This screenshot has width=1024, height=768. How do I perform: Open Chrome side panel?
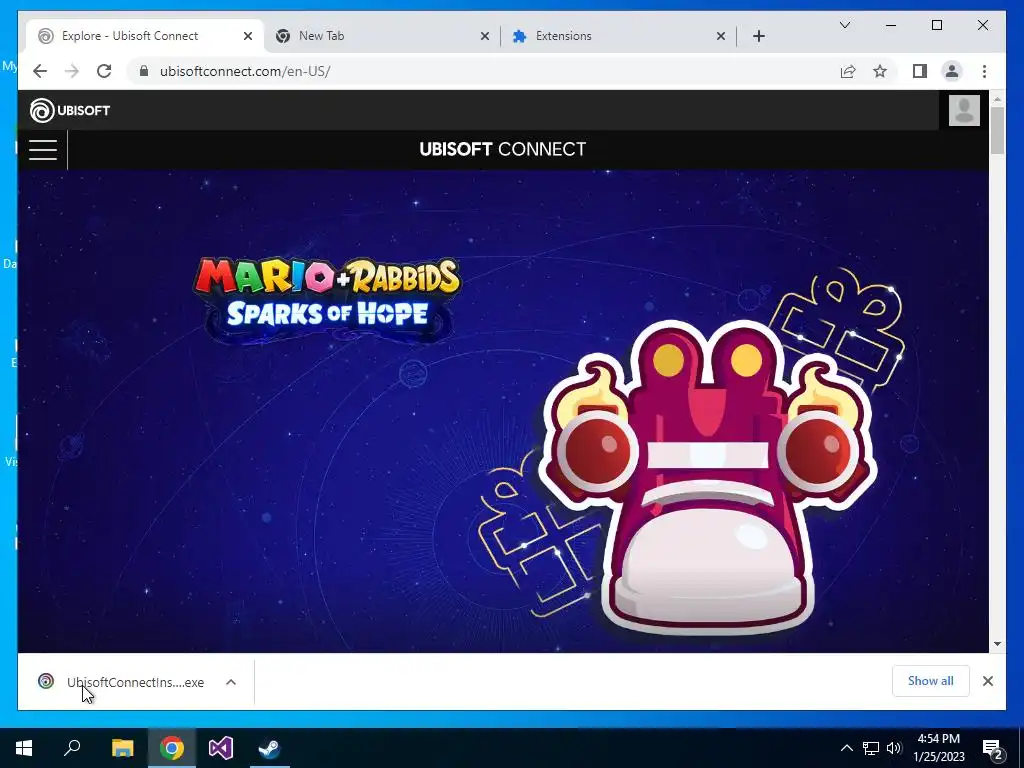click(920, 71)
